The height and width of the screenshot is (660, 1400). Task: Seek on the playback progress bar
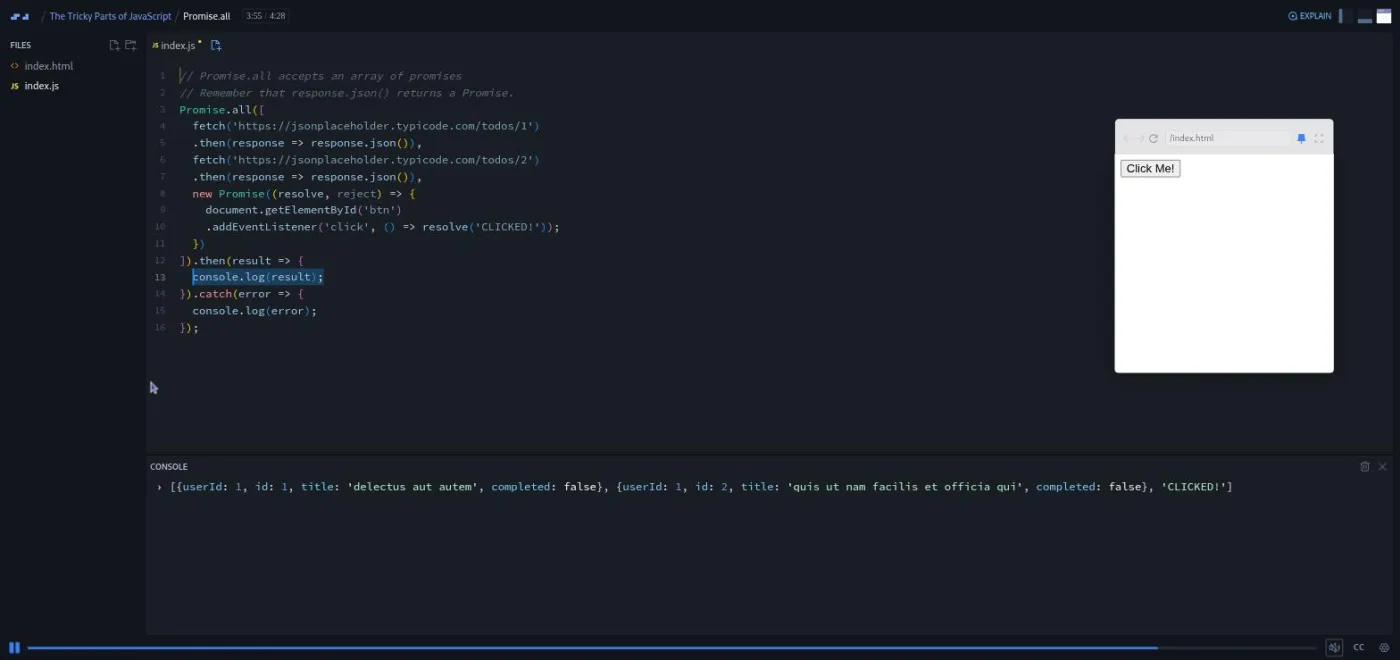click(x=671, y=648)
